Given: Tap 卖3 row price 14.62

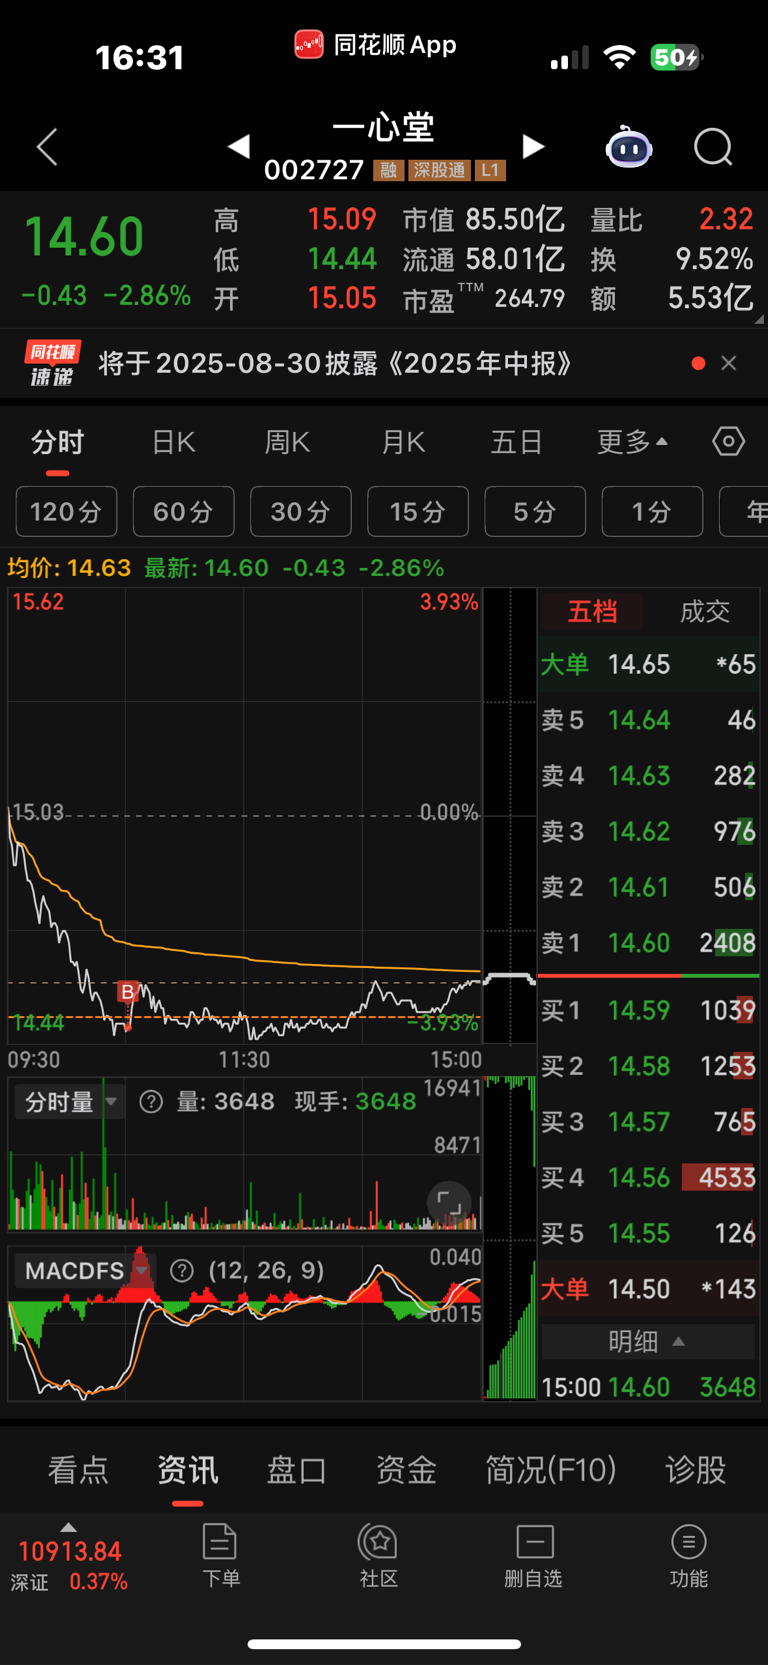Looking at the screenshot, I should pyautogui.click(x=648, y=831).
